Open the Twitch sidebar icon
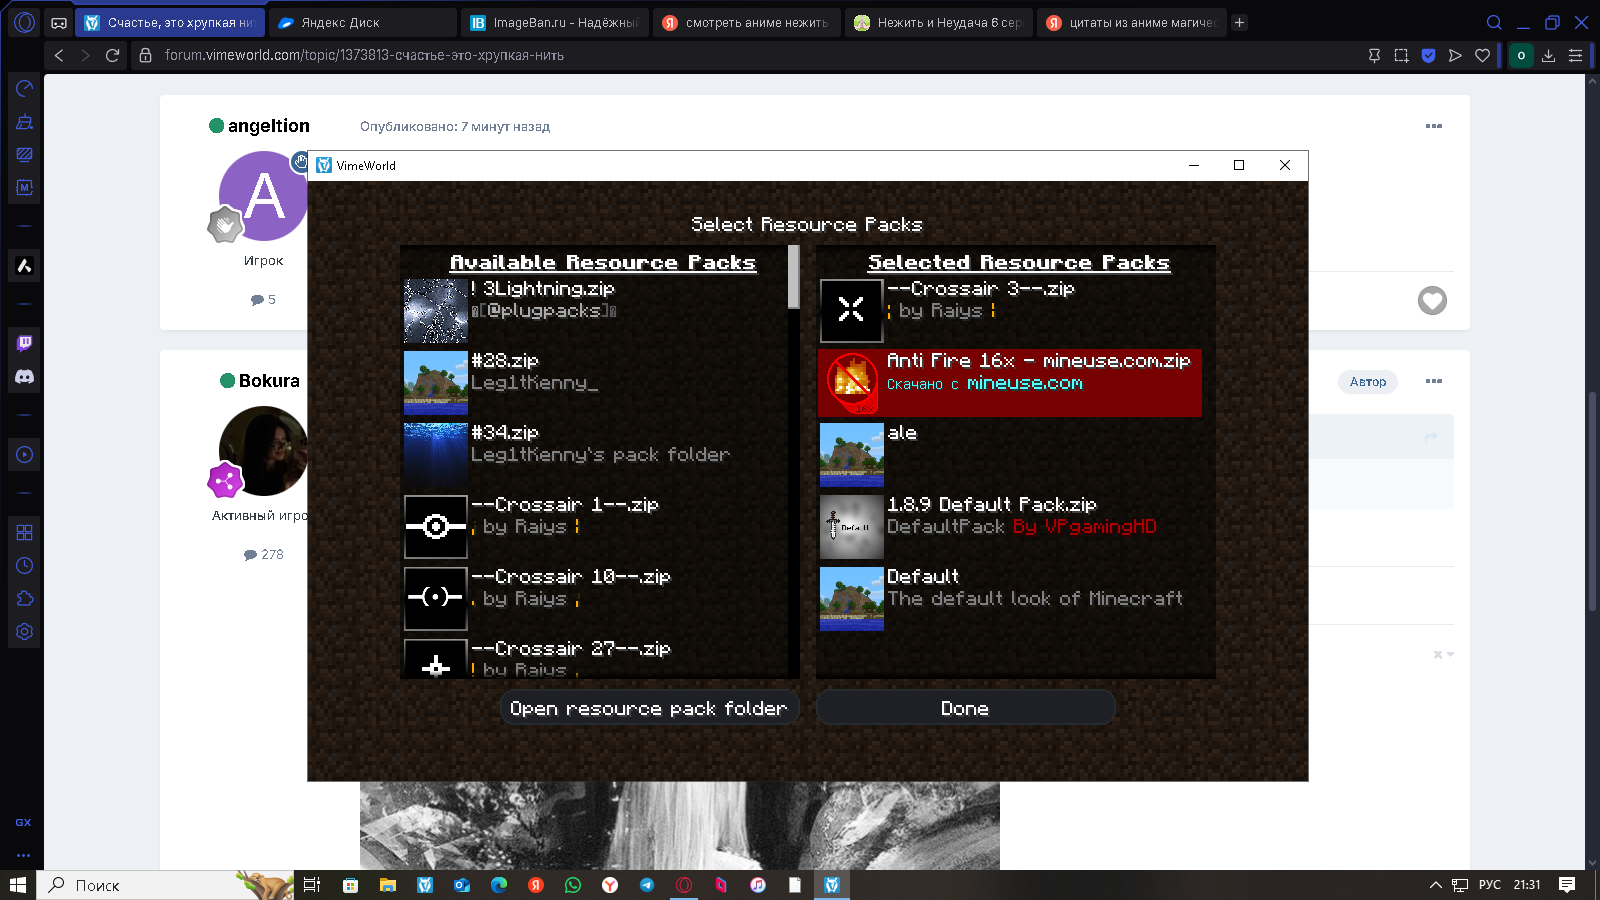Screen dimensions: 1600x900 click(x=24, y=343)
